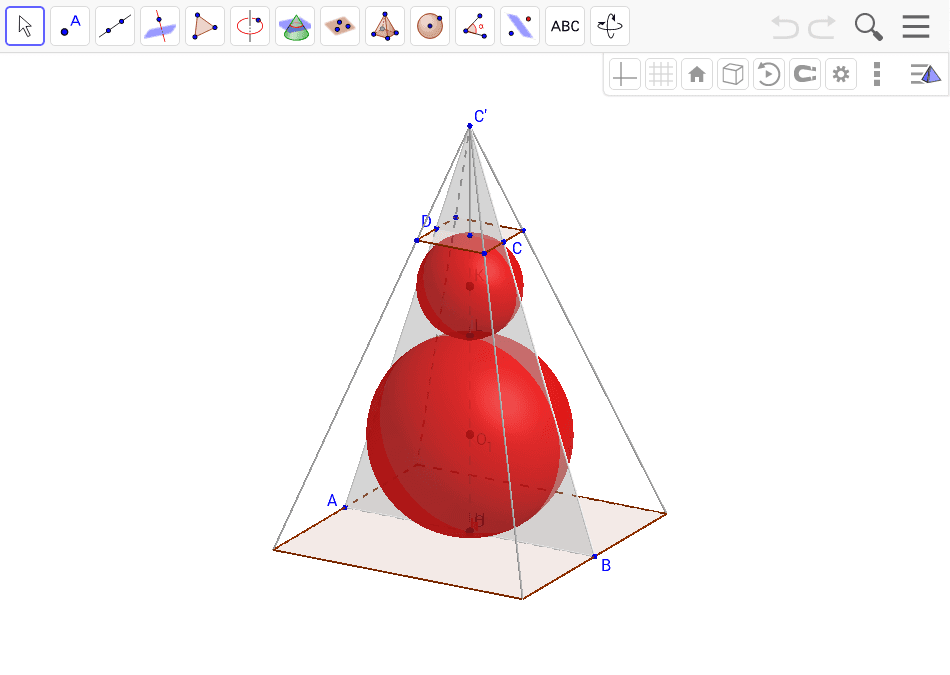The image size is (950, 675).
Task: Select point A on the base
Action: pos(345,507)
